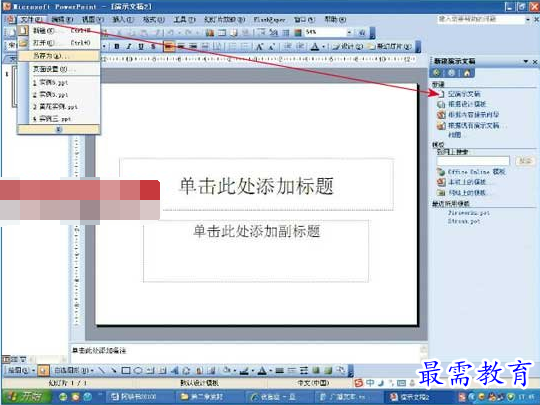Image resolution: width=540 pixels, height=405 pixels.
Task: Click the search button beside template field
Action: click(525, 160)
